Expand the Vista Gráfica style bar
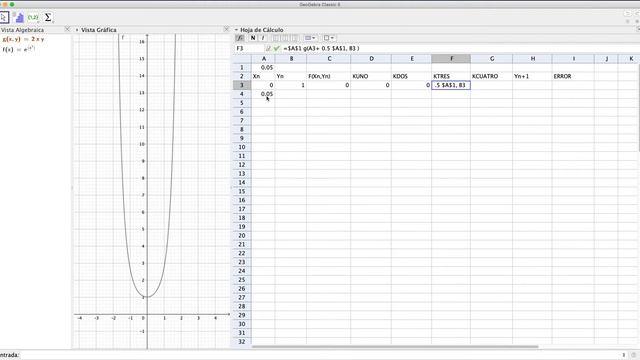Viewport: 640px width, 360px height. click(77, 30)
